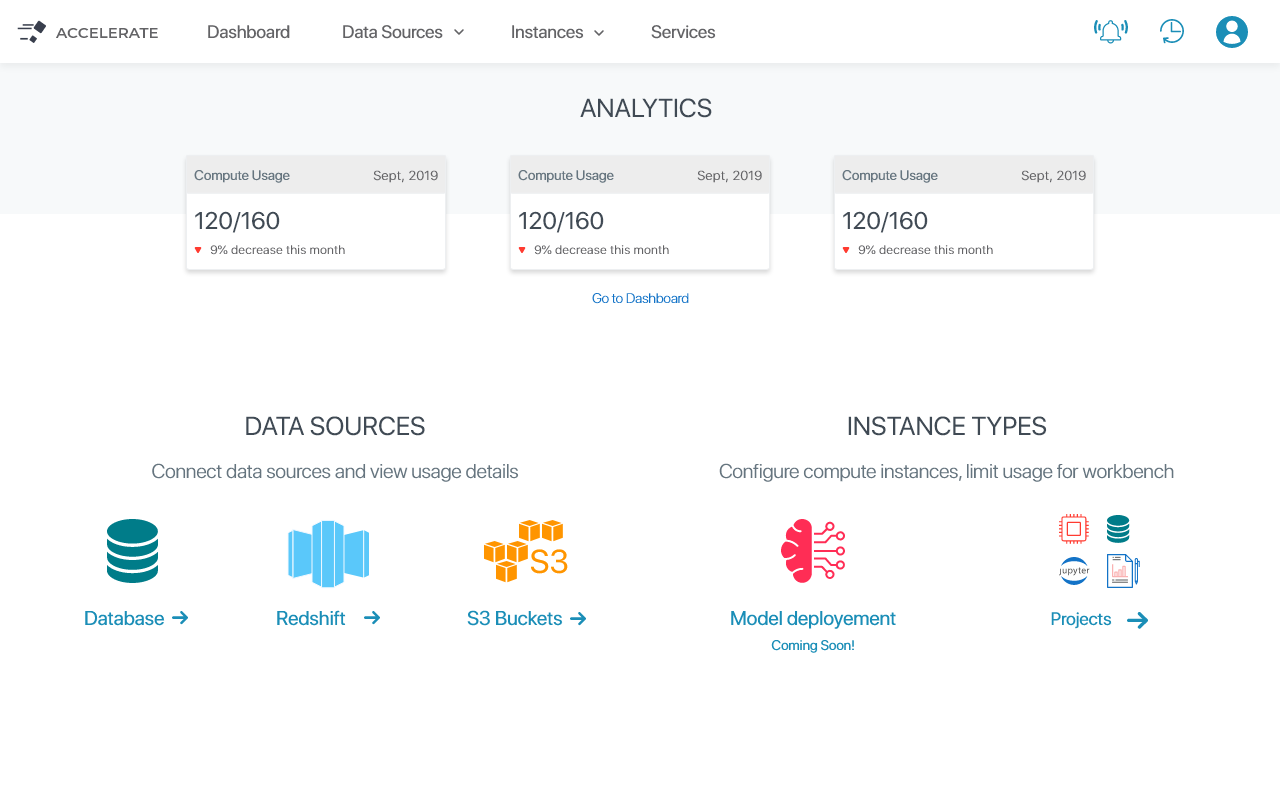Viewport: 1280px width, 800px height.
Task: Expand the Instances dropdown chevron
Action: pyautogui.click(x=599, y=32)
